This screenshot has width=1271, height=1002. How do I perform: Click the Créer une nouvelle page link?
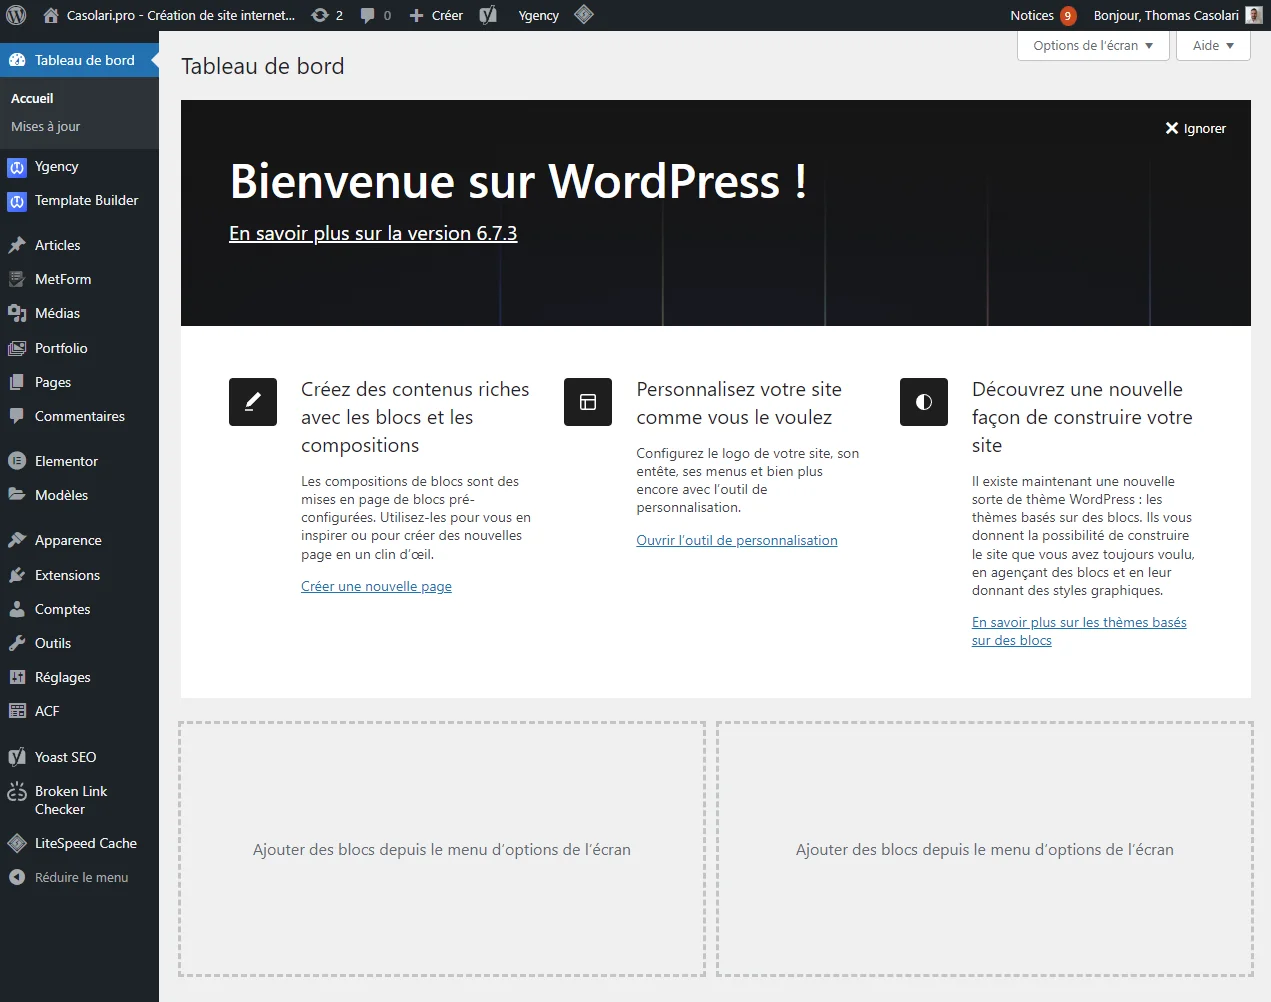[376, 586]
